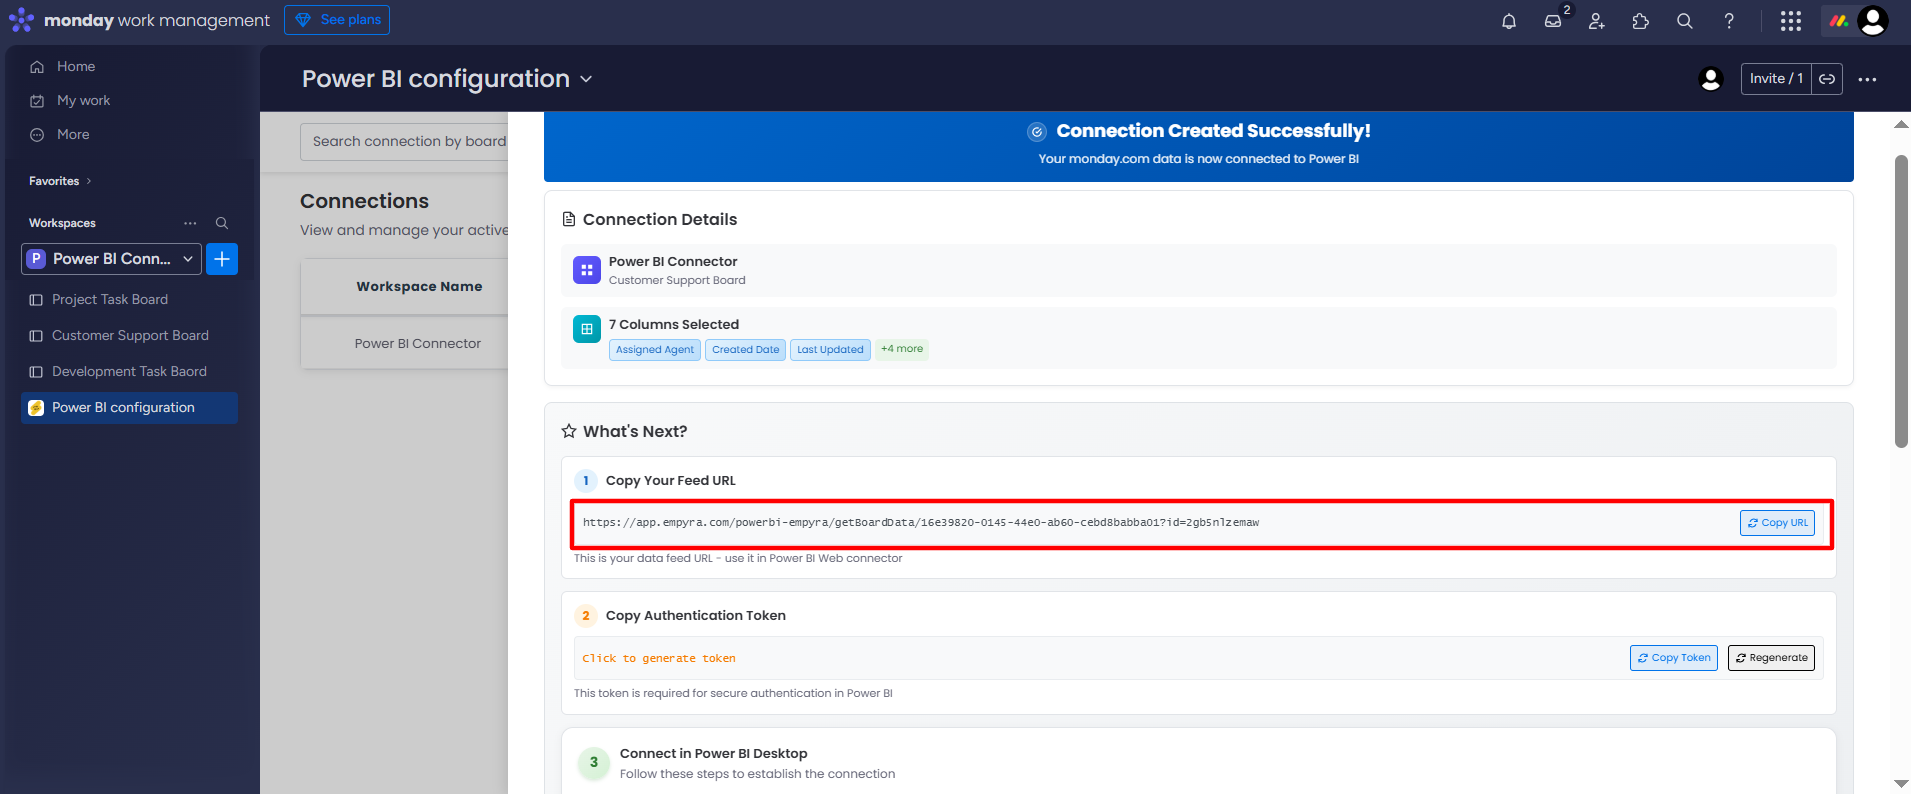Click the monday work management logo

[x=139, y=20]
